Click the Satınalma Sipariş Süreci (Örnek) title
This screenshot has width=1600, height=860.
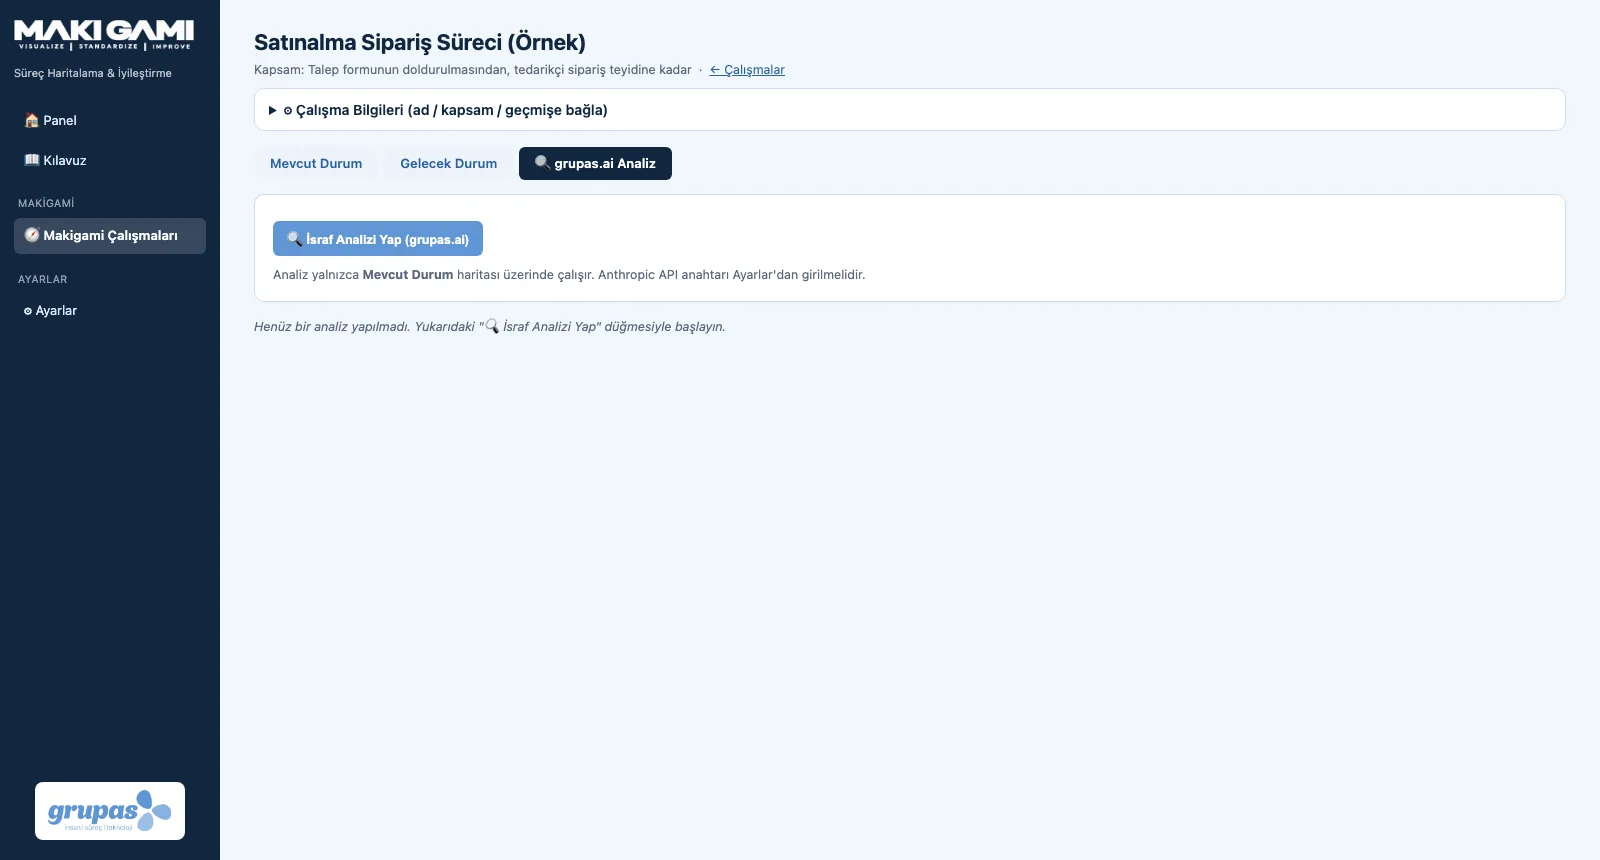[420, 42]
